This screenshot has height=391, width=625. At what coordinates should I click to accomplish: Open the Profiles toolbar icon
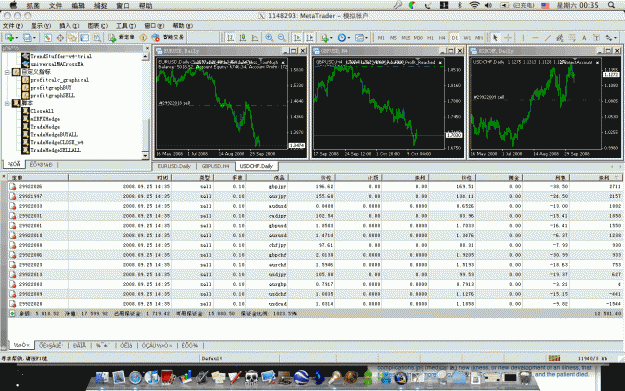(27, 37)
